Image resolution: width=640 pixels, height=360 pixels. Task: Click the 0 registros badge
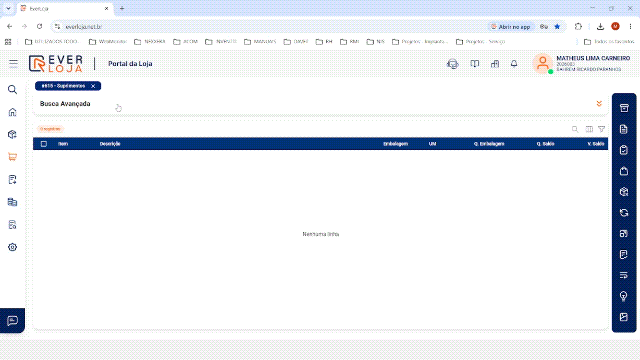click(50, 129)
